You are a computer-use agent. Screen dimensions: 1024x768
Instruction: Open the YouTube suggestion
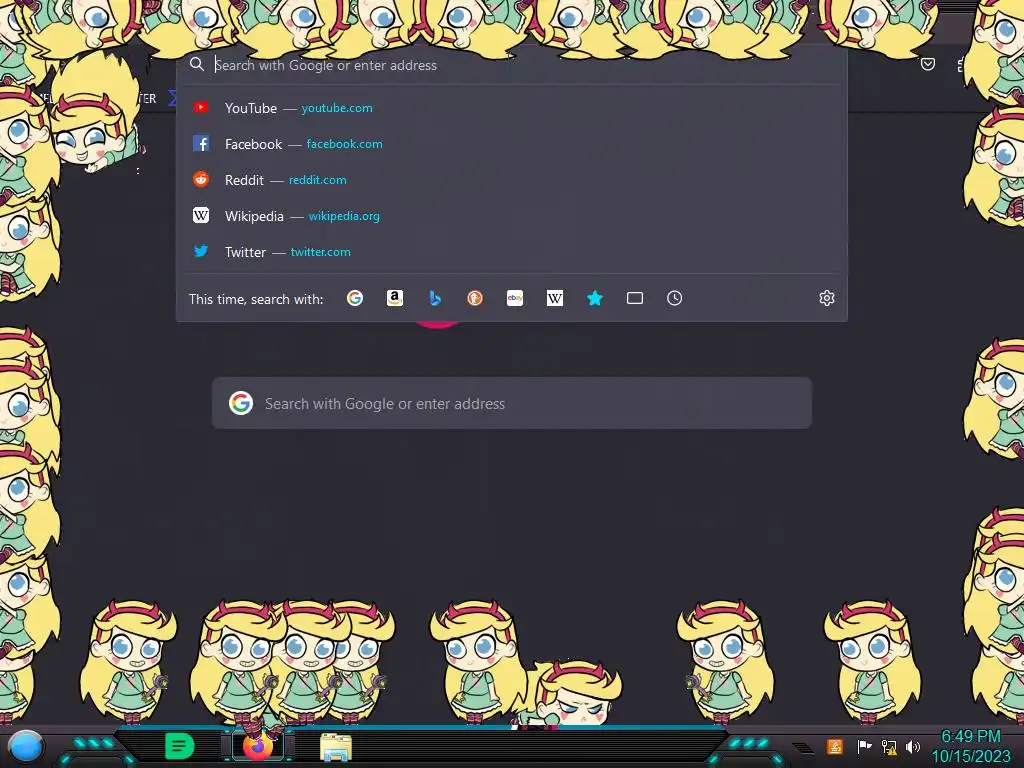coord(511,108)
